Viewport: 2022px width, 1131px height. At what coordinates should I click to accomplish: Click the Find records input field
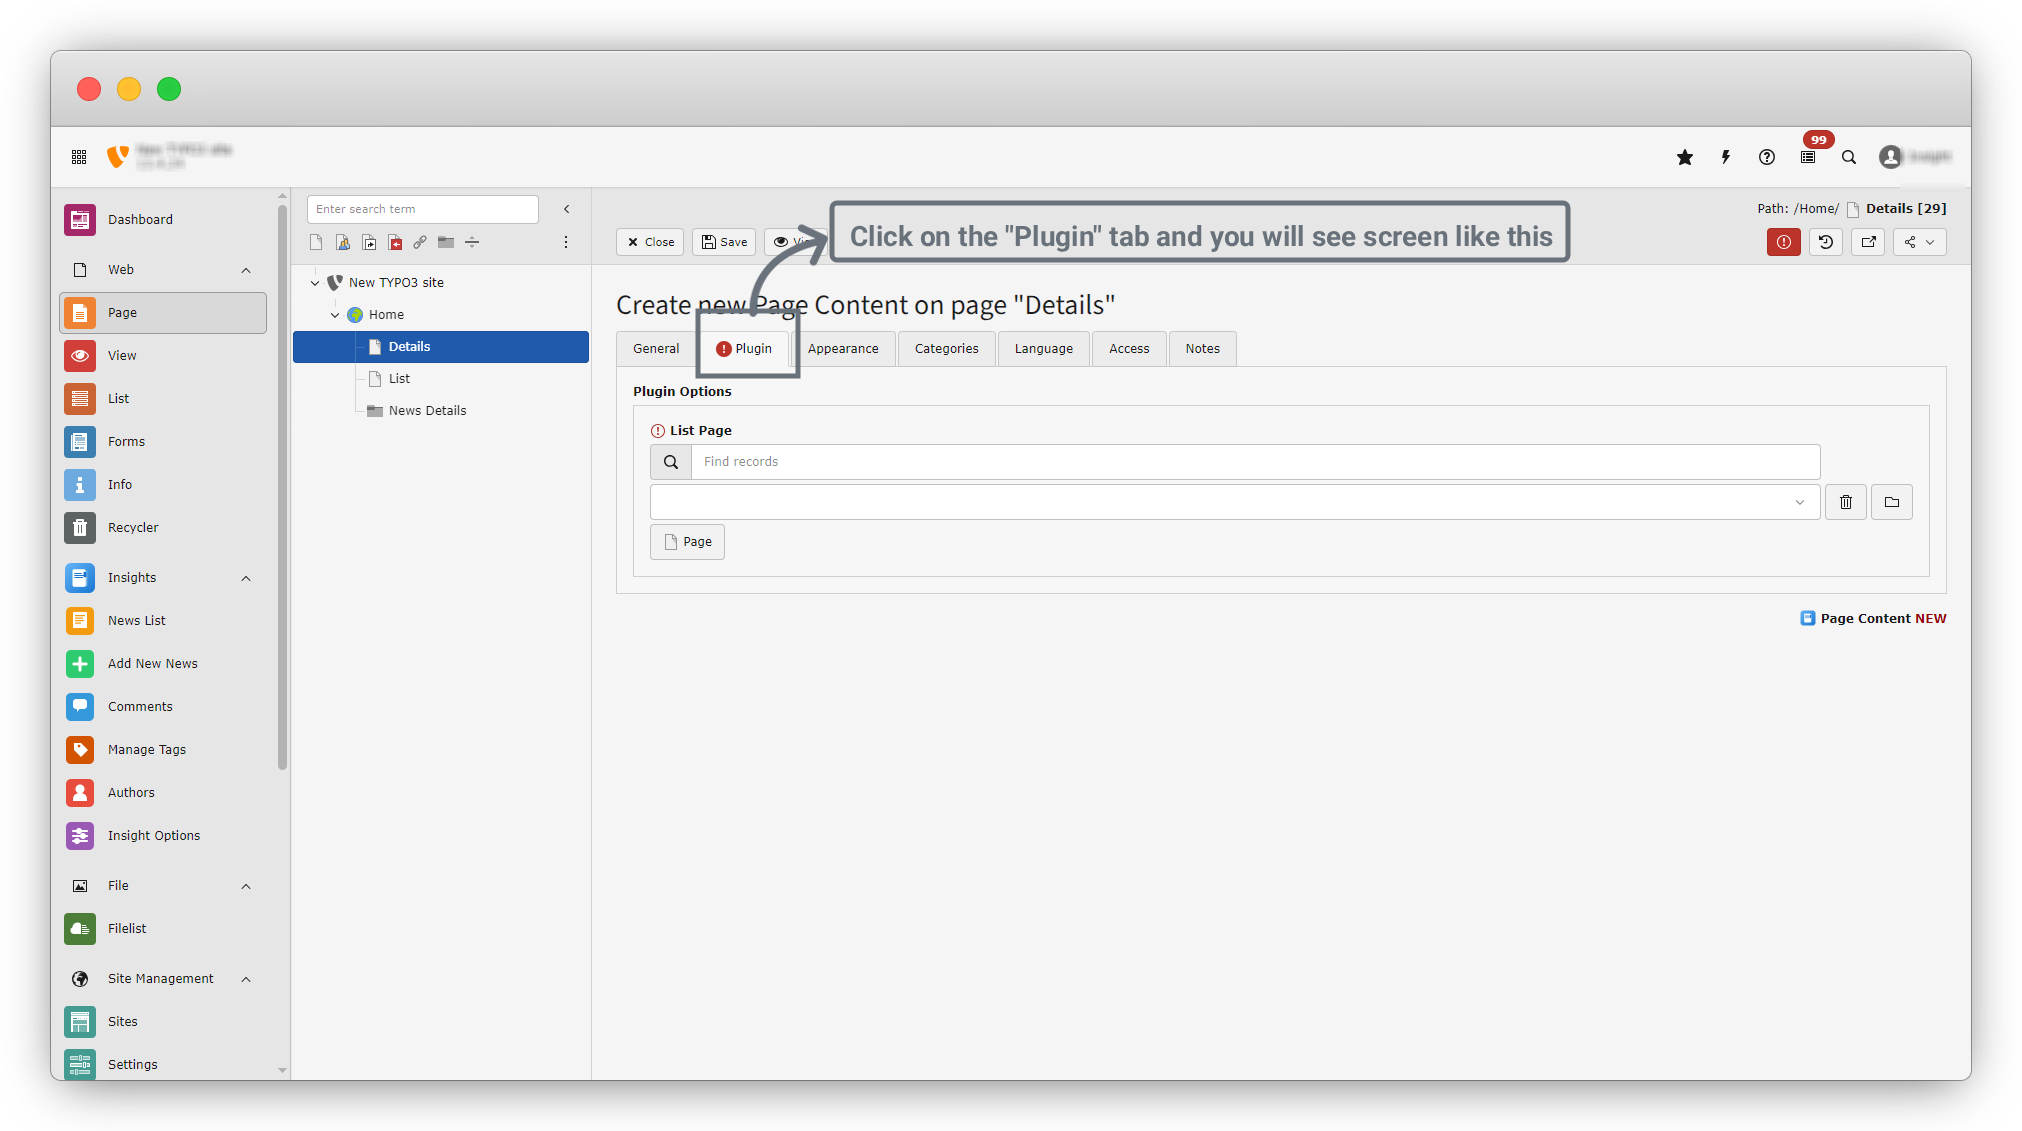(1254, 462)
